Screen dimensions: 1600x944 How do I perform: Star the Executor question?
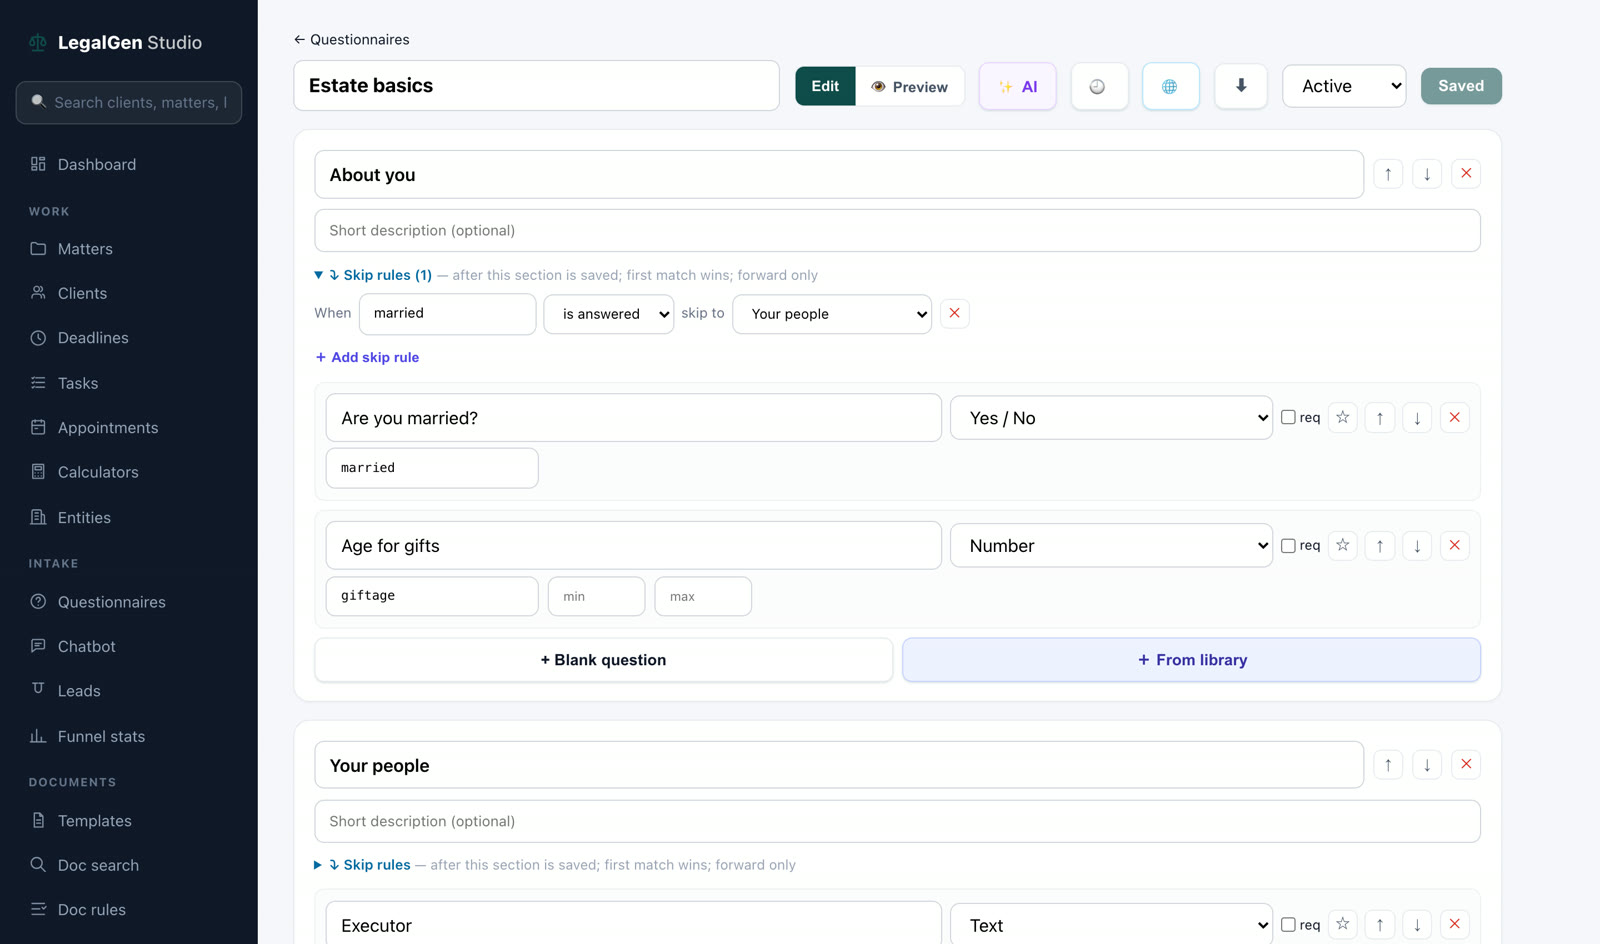(1343, 925)
